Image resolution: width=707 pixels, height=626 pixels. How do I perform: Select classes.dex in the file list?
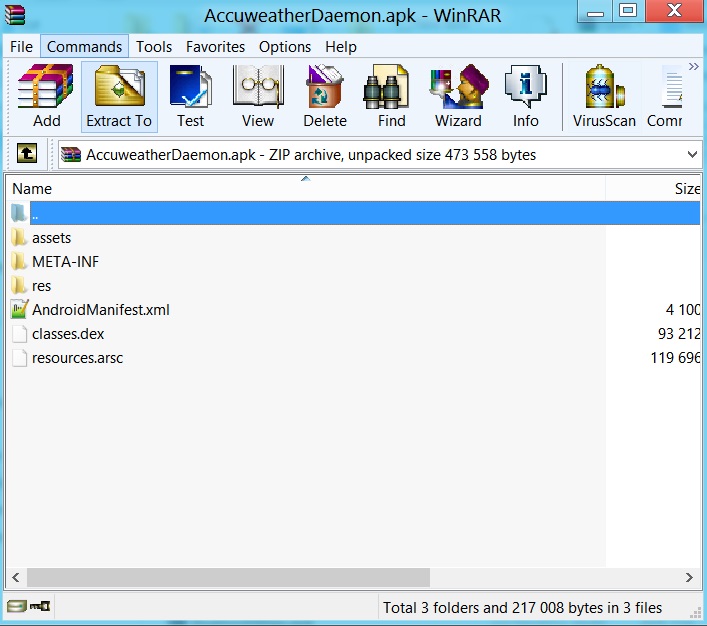click(x=354, y=334)
